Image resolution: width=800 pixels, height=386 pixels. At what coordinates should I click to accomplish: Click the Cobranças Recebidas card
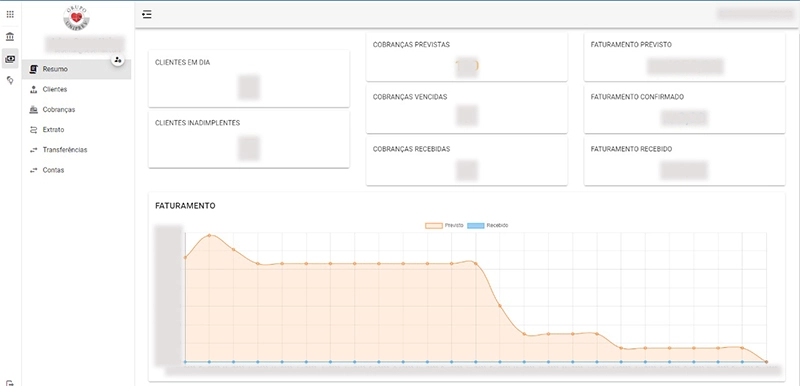click(467, 161)
